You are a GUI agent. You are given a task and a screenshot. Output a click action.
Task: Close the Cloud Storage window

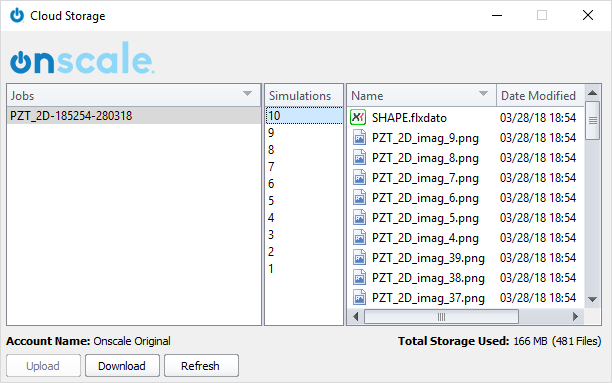click(x=588, y=16)
